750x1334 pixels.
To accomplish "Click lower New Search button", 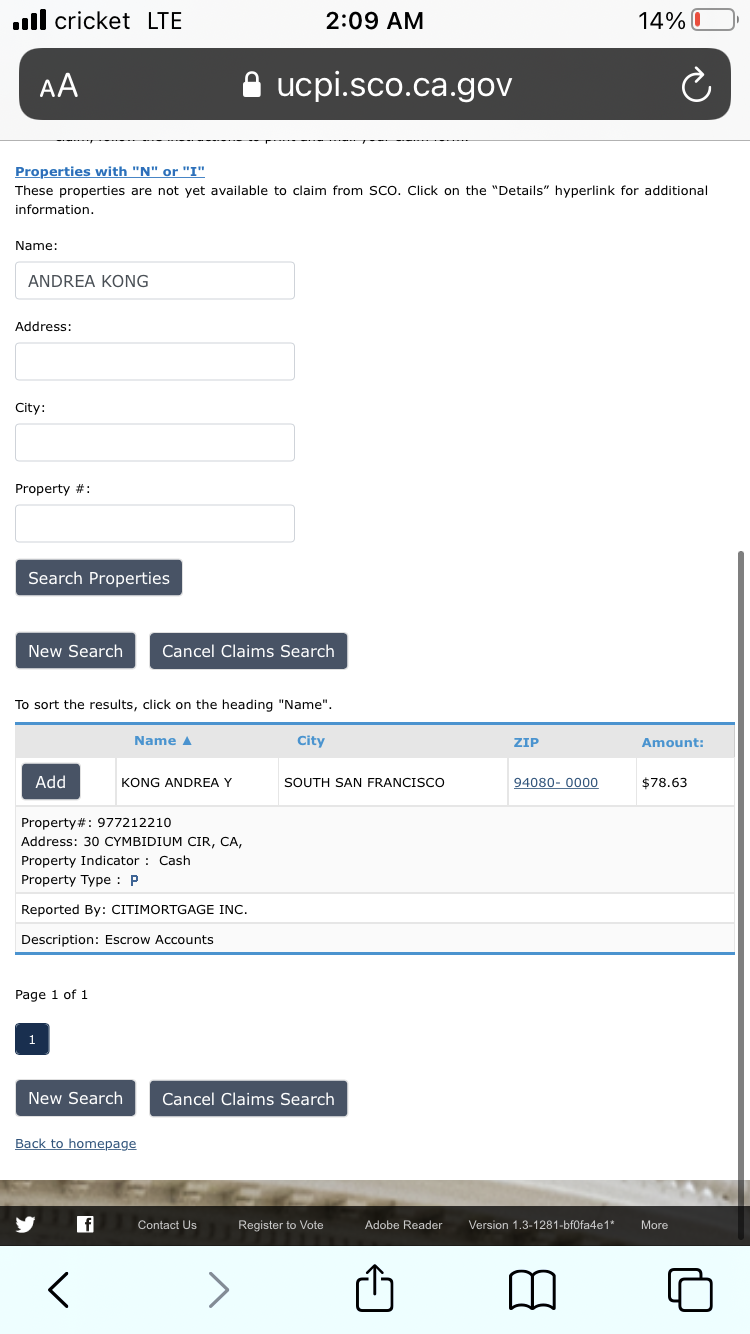I will pyautogui.click(x=75, y=1098).
